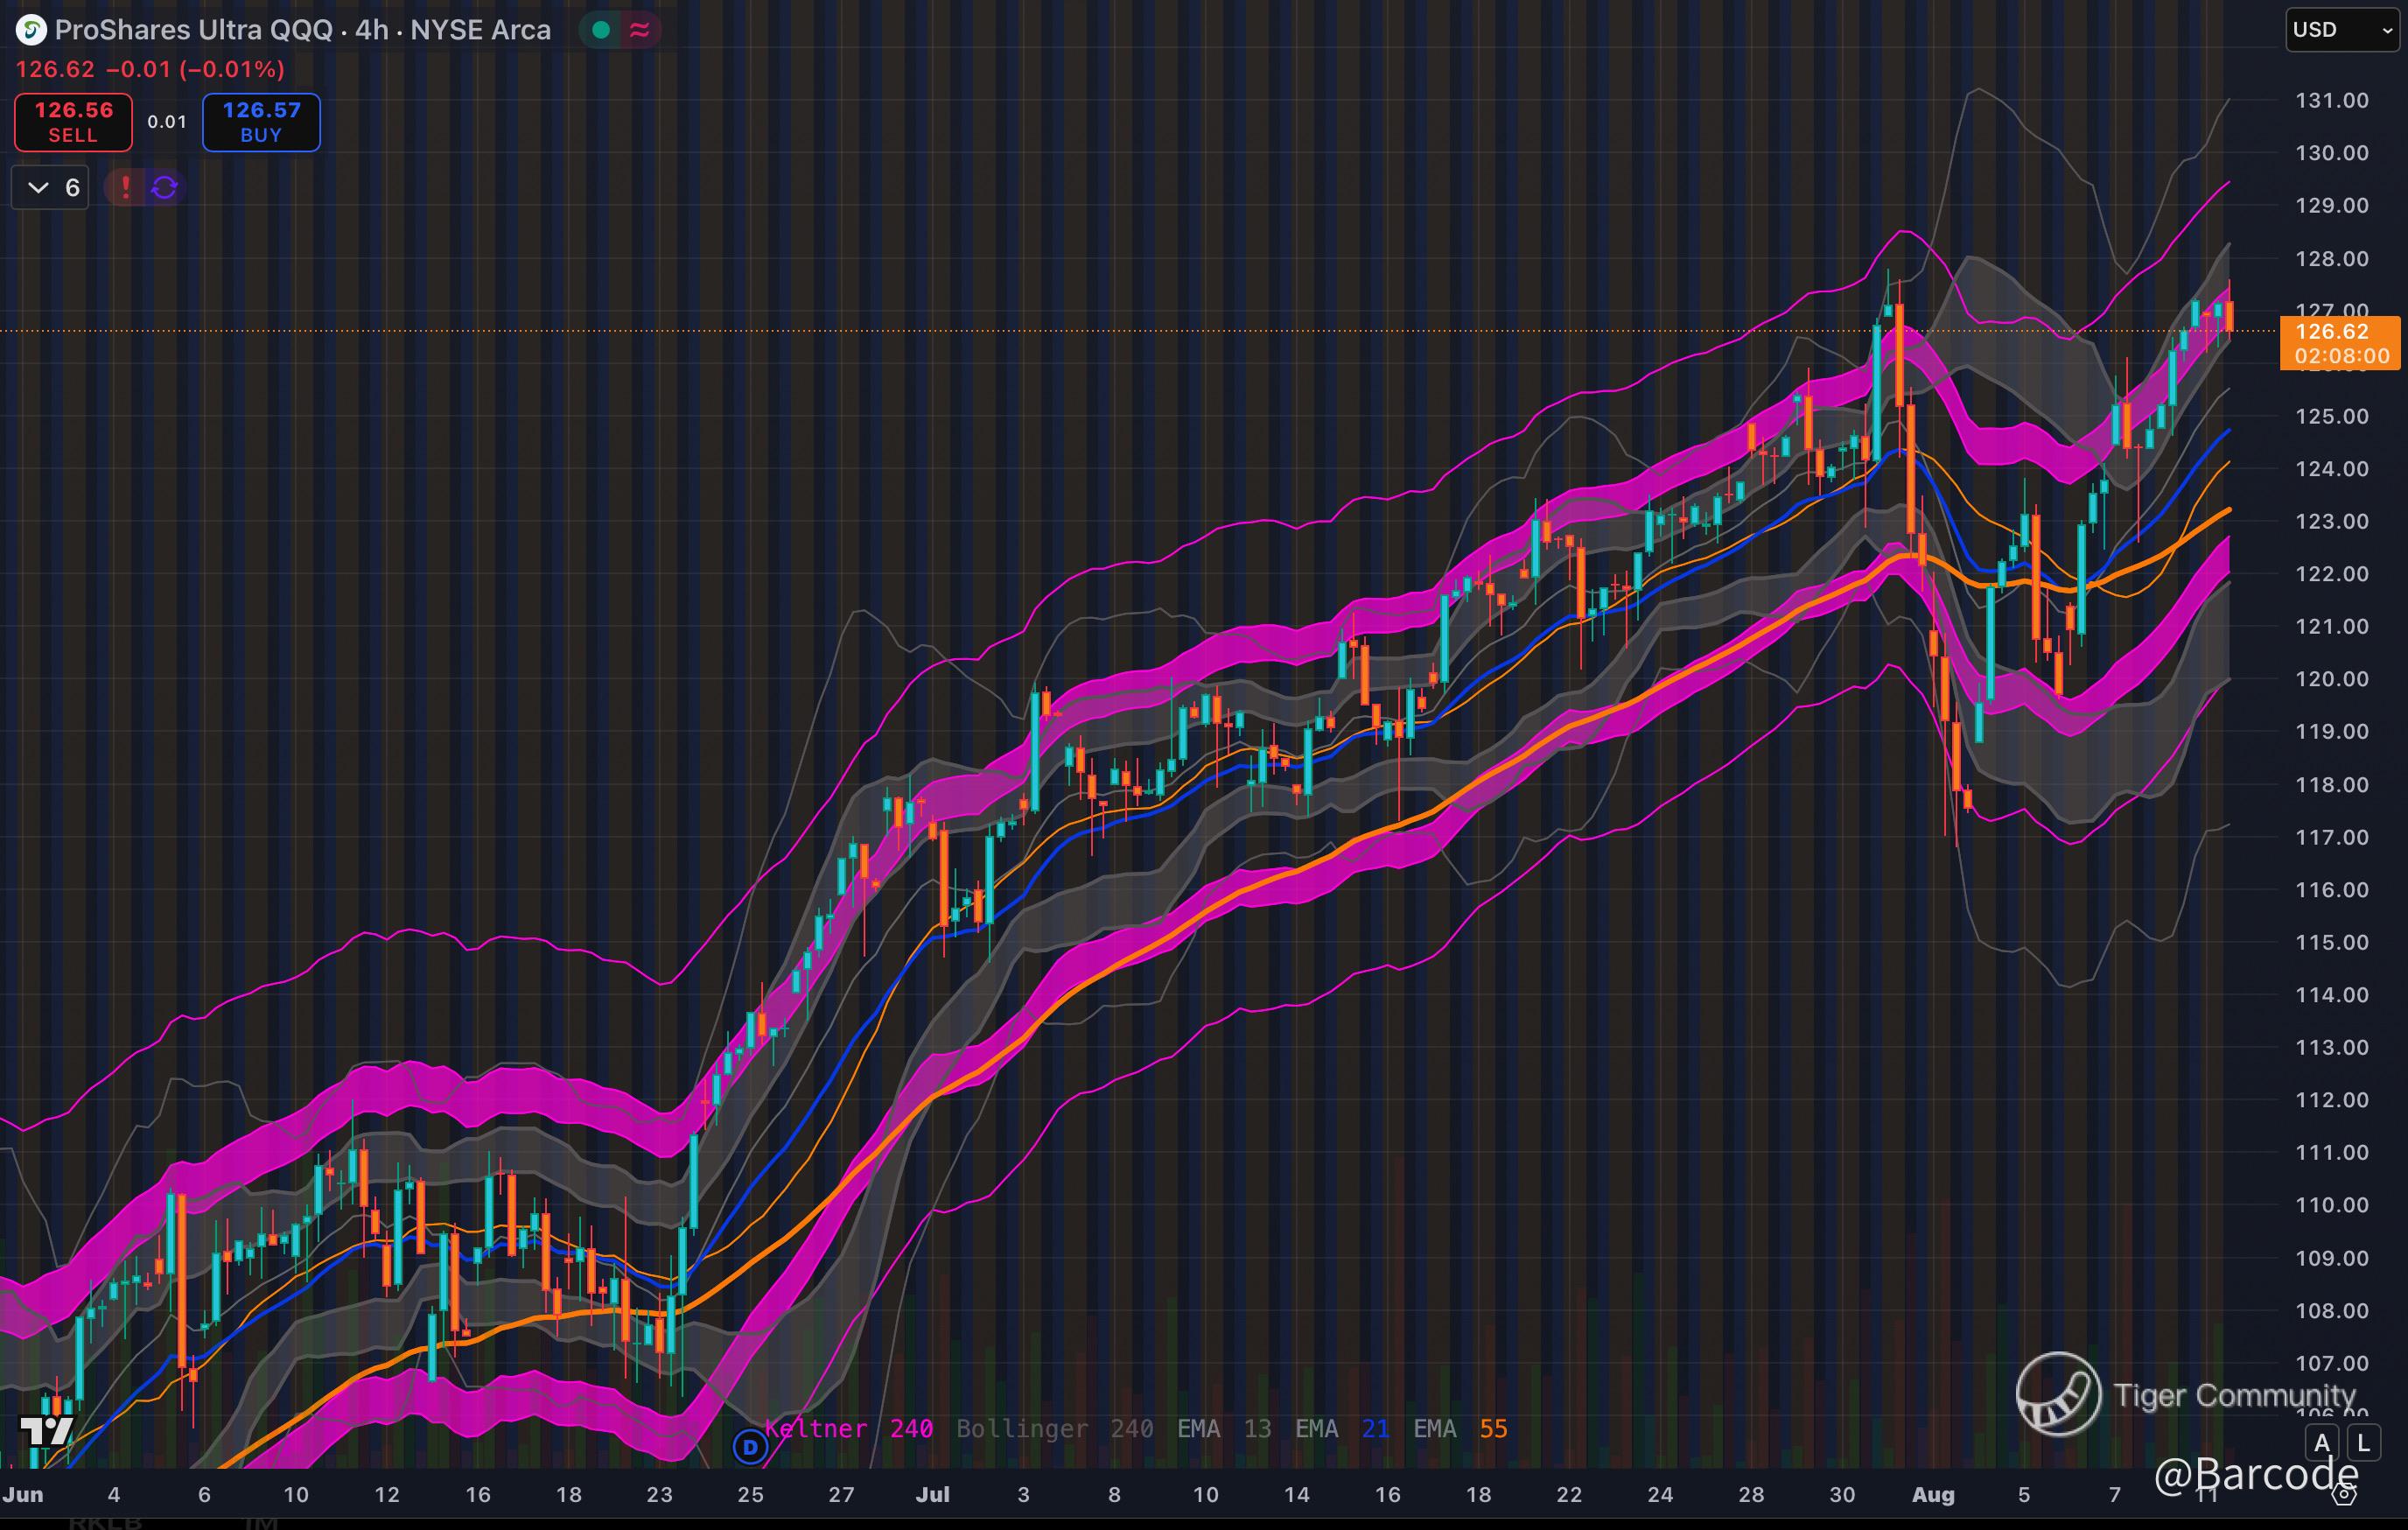This screenshot has height=1530, width=2408.
Task: Open chart settings hexagon gear icon
Action: [x=2346, y=1496]
